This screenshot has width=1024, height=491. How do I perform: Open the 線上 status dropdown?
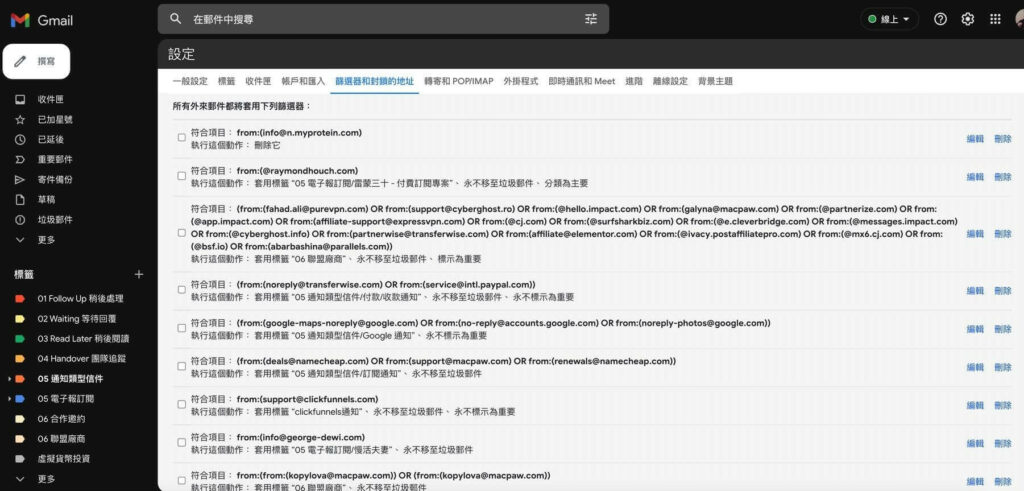pyautogui.click(x=889, y=19)
